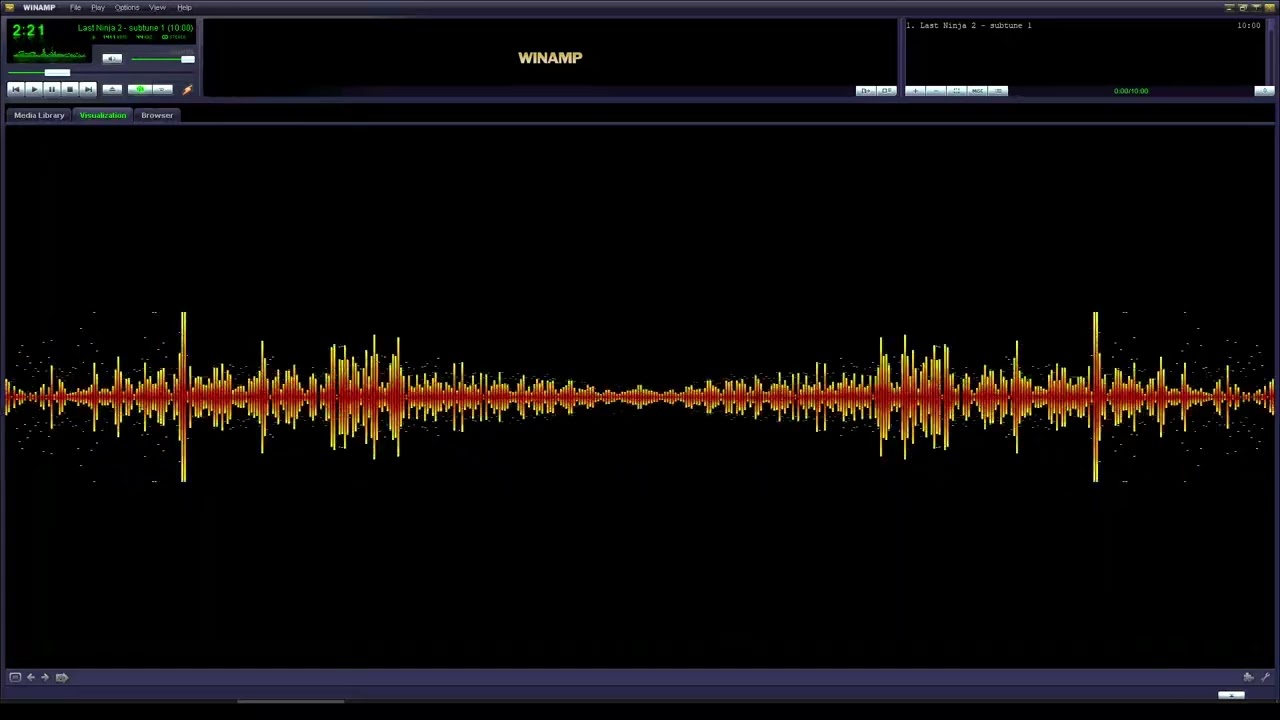Open the Play menu
The height and width of the screenshot is (720, 1280).
pos(98,7)
